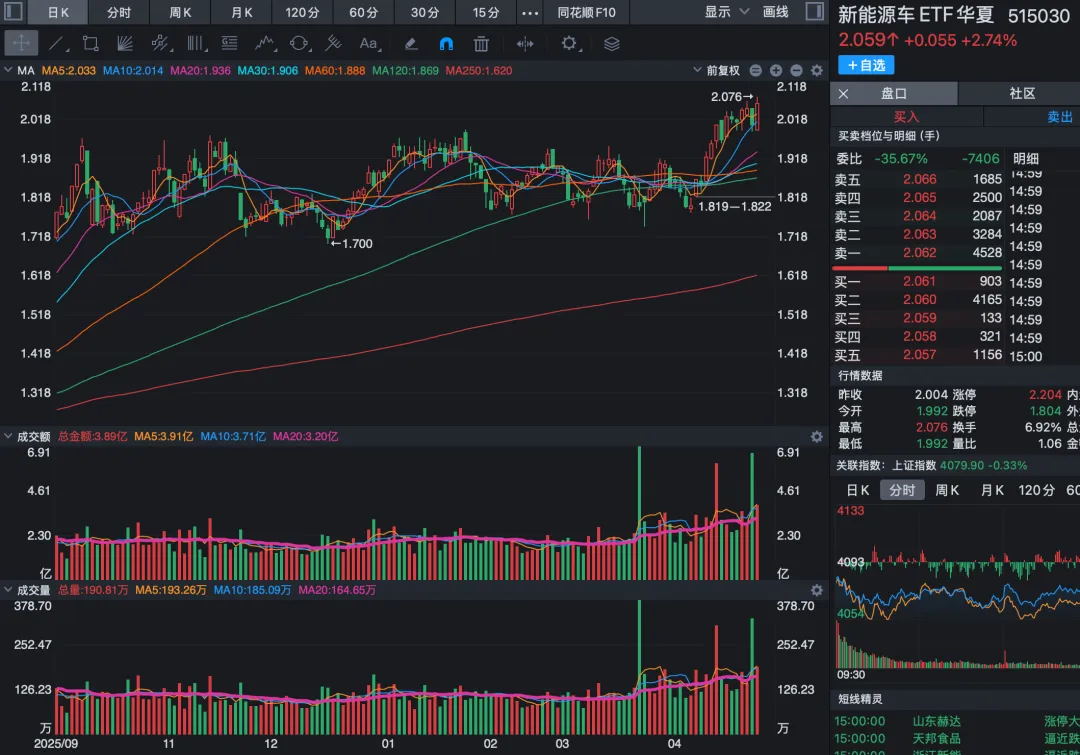Click the eraser tool icon
1080x755 pixels.
pos(411,44)
